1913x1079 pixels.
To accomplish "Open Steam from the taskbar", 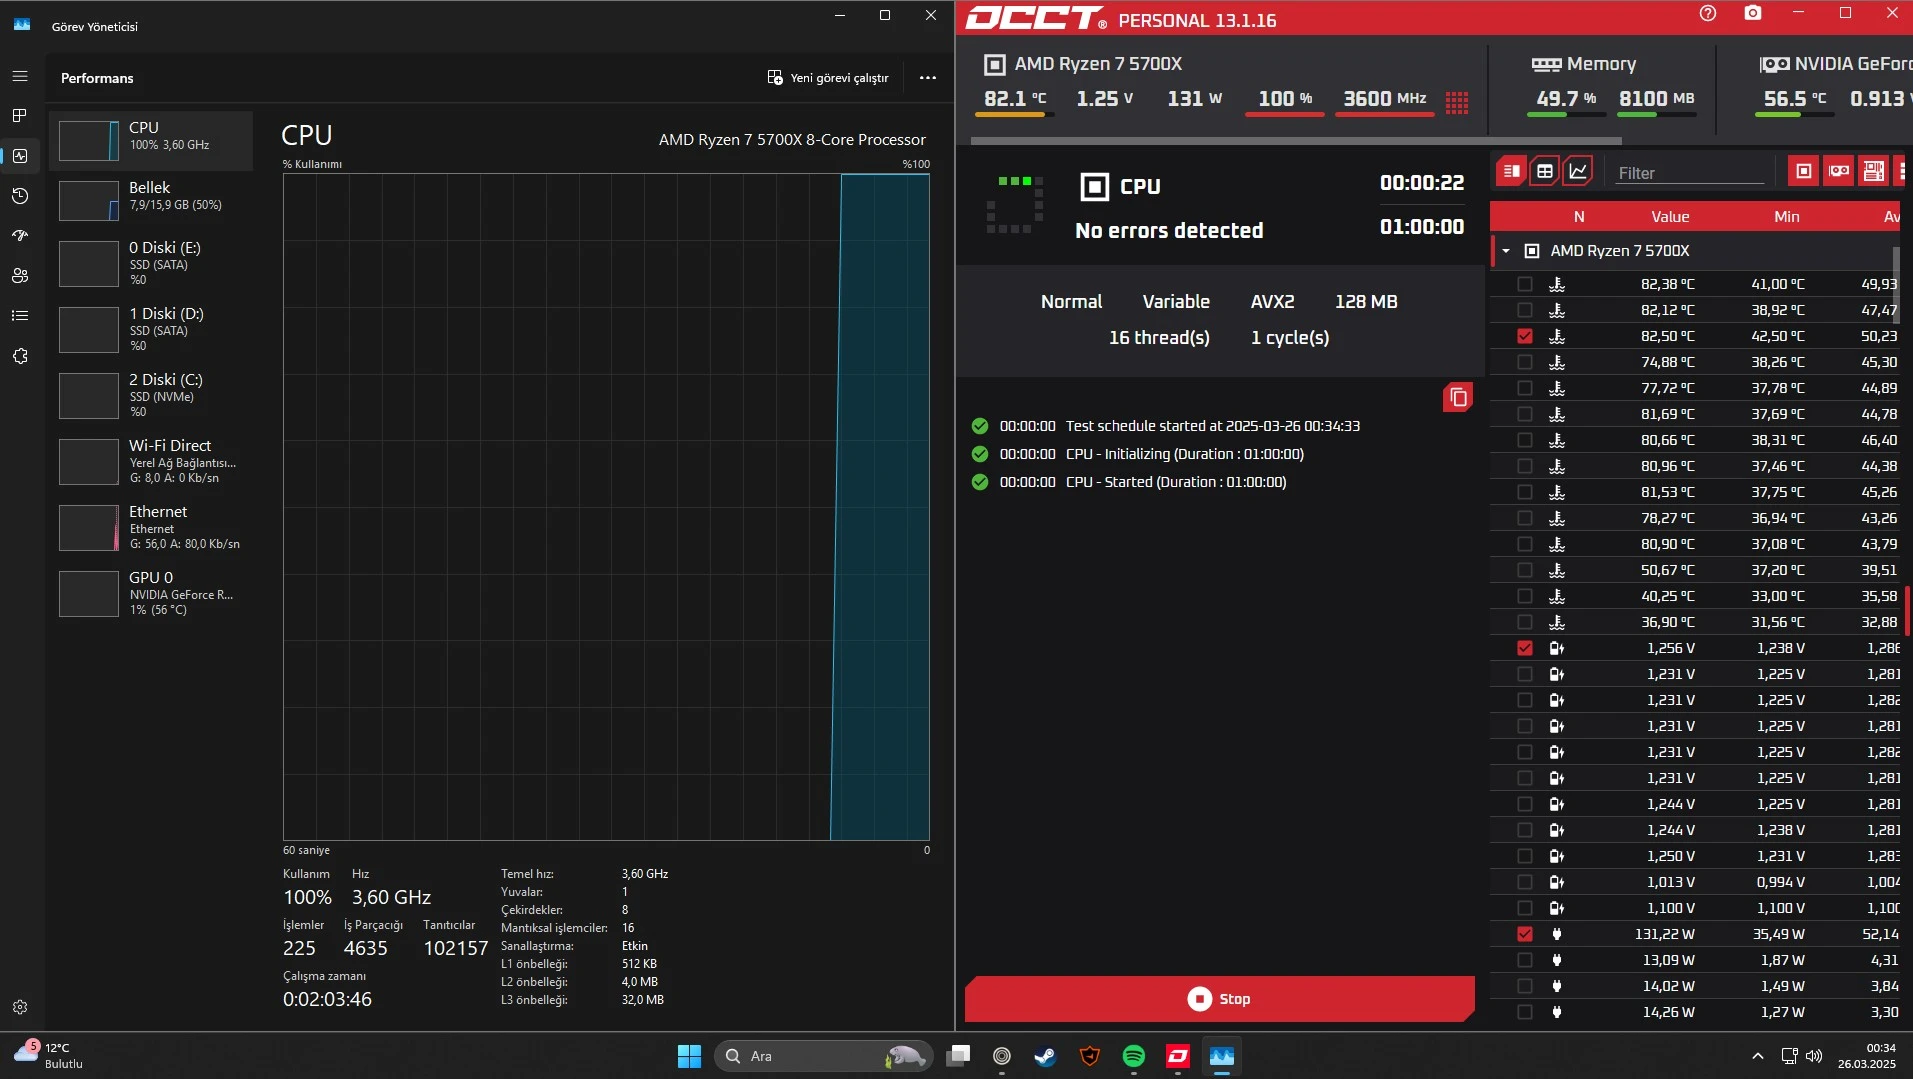I will coord(1045,1056).
